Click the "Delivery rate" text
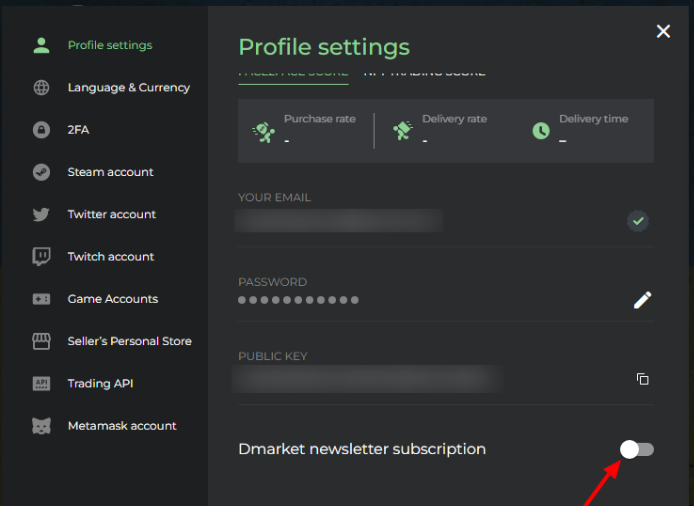694x506 pixels. click(x=455, y=119)
